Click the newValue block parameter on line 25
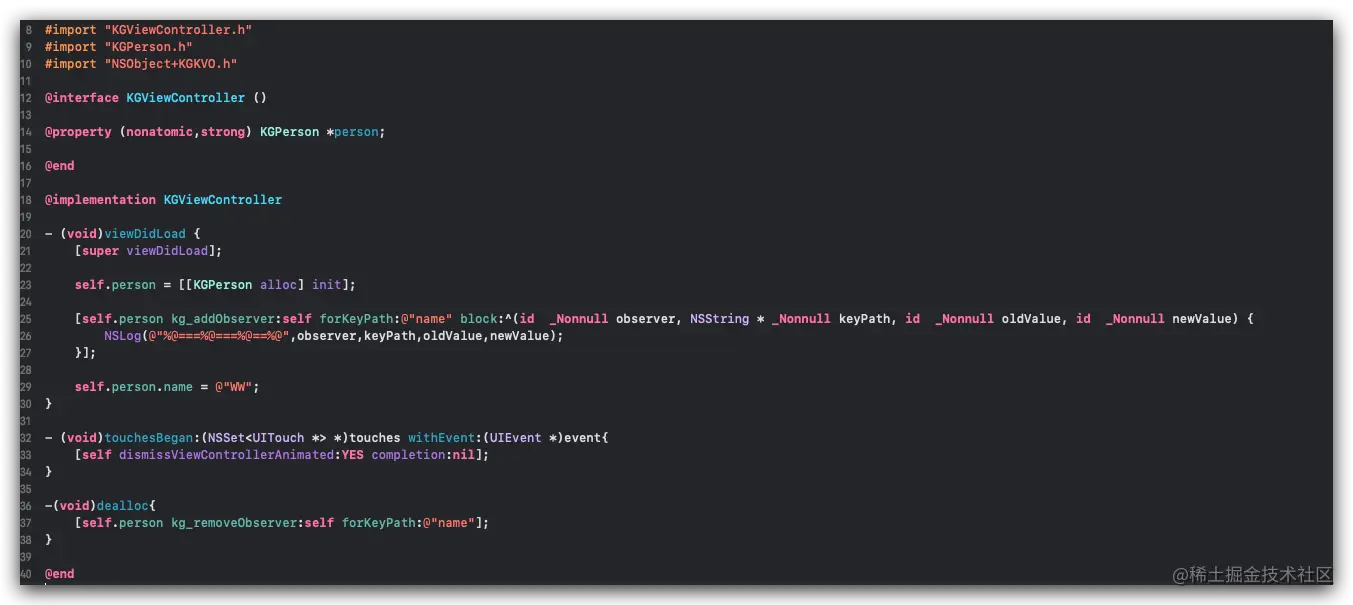 pos(1201,319)
